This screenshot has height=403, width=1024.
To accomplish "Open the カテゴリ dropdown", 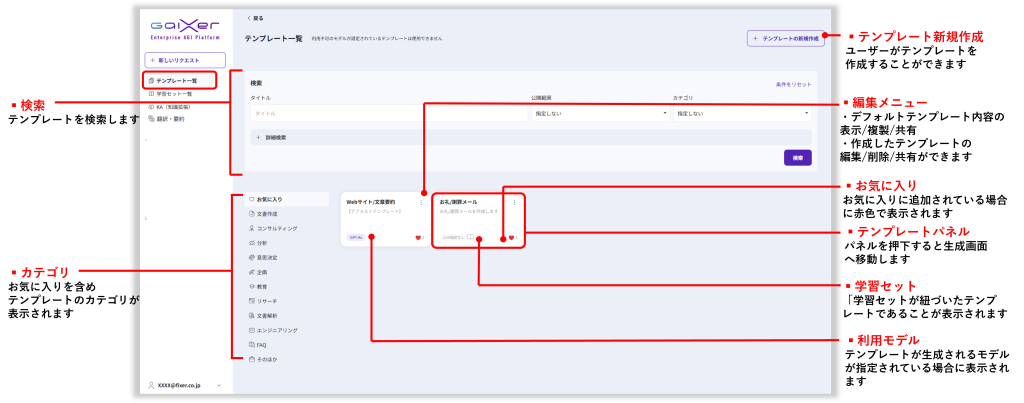I will 741,114.
